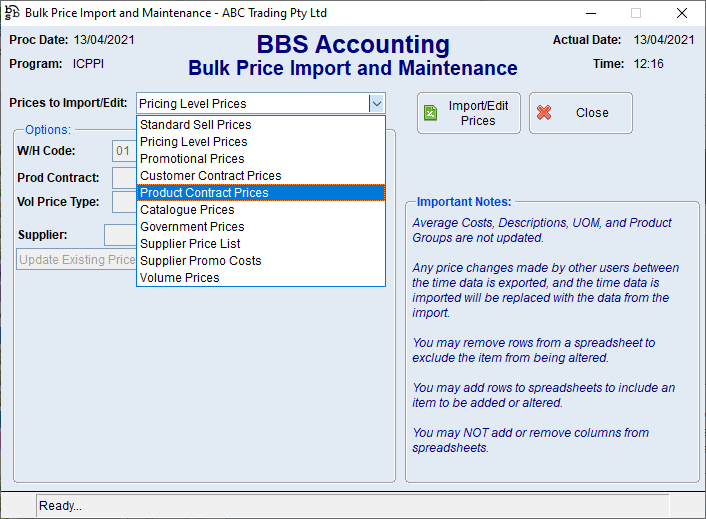Choose Volume Prices at list bottom

(x=180, y=278)
